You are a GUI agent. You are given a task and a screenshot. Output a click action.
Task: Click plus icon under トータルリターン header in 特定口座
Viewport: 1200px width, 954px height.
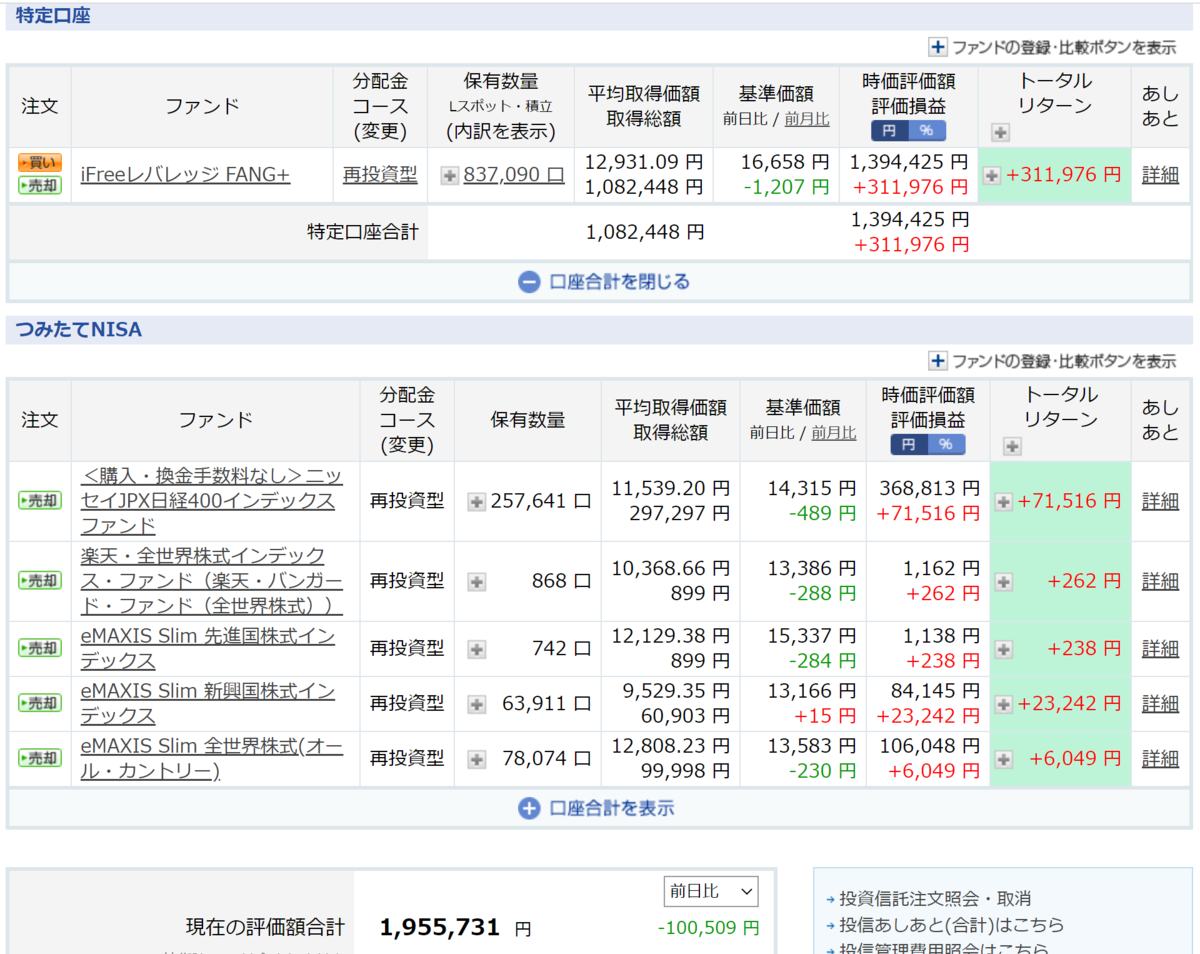pyautogui.click(x=1001, y=132)
